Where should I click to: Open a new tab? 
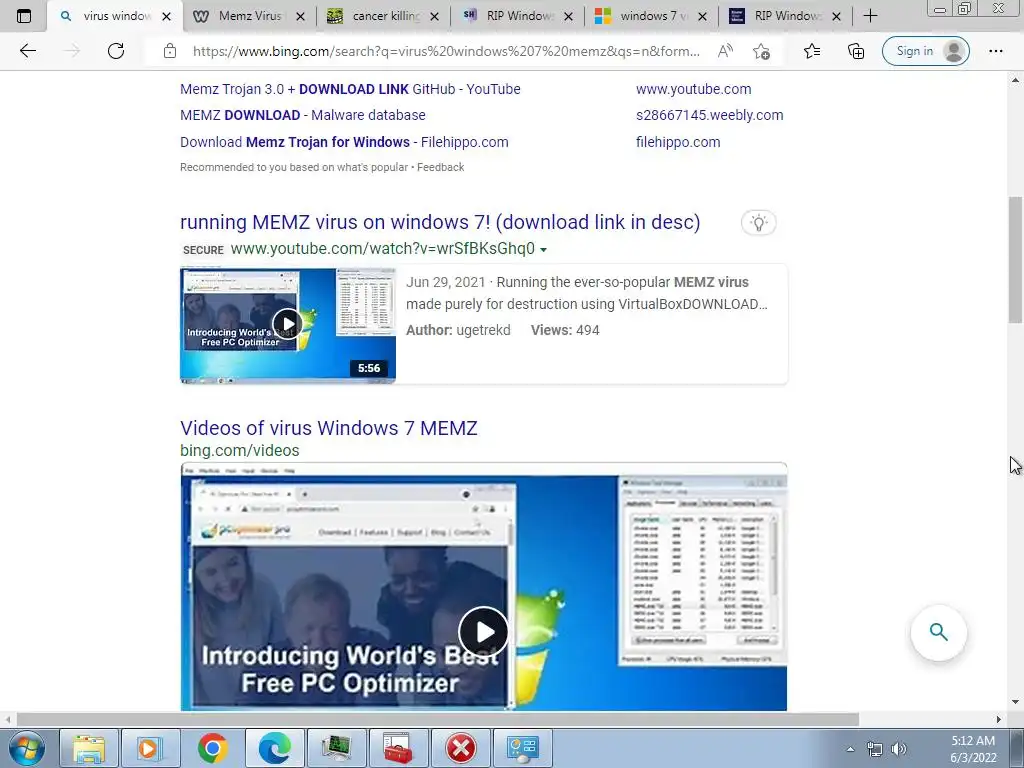tap(871, 16)
